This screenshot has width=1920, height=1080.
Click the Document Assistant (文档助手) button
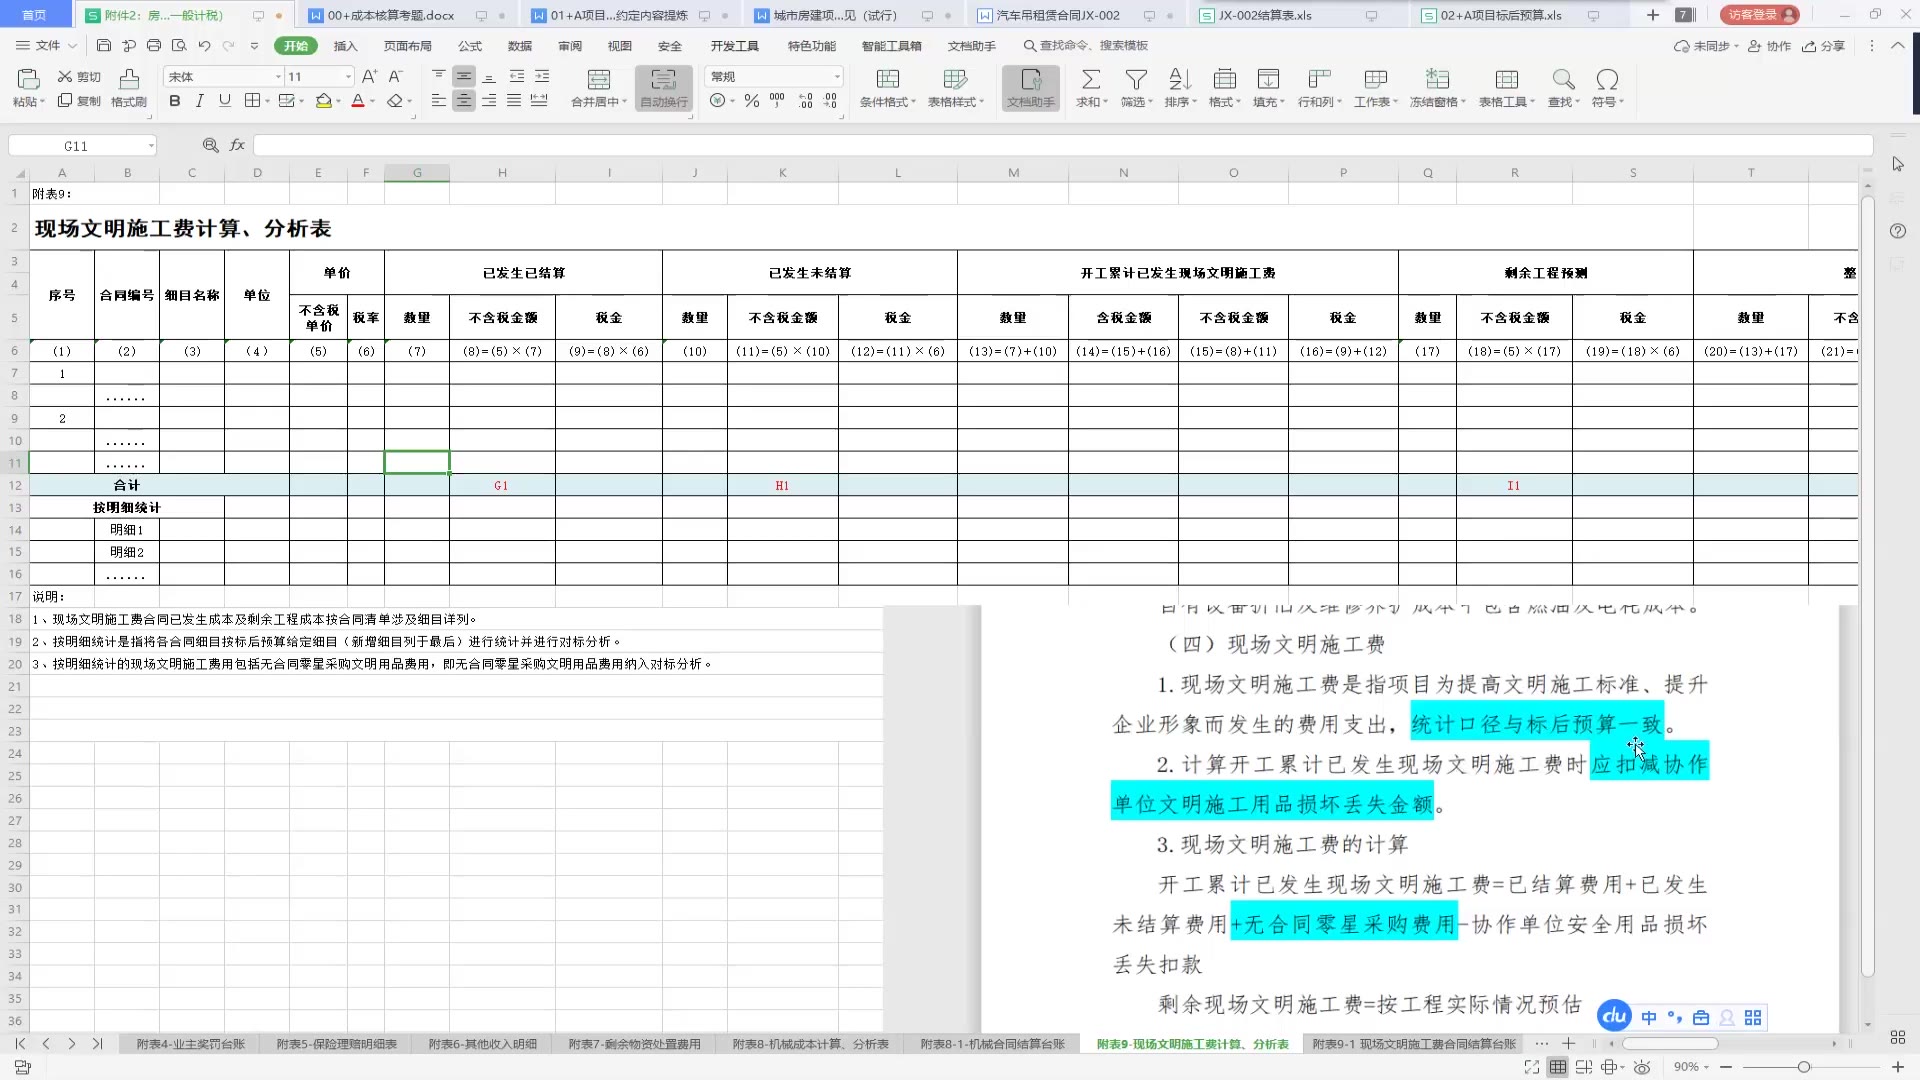[x=1031, y=88]
